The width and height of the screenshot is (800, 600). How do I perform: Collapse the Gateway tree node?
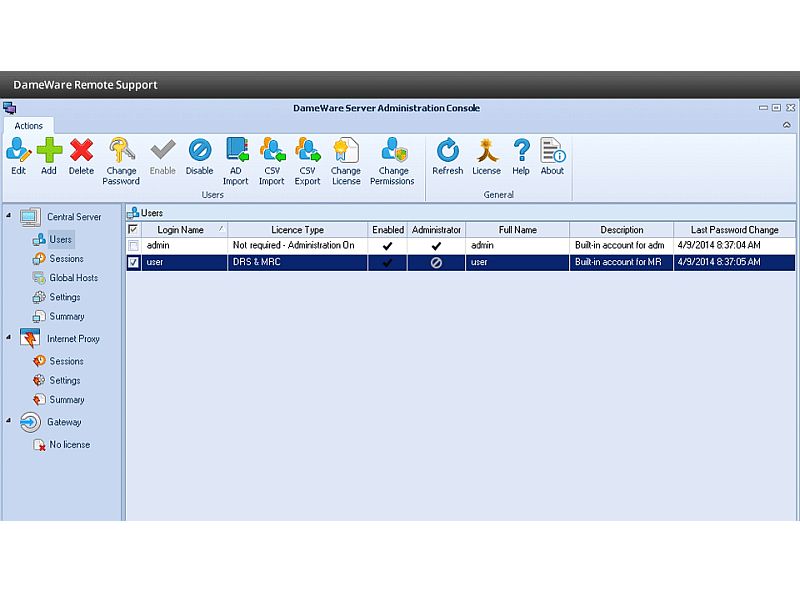click(x=9, y=421)
